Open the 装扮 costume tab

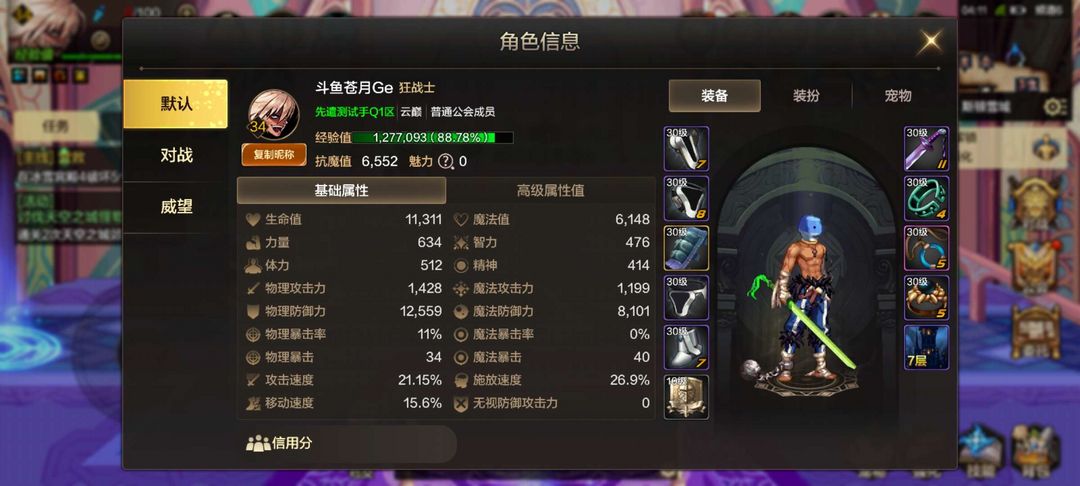[x=806, y=96]
